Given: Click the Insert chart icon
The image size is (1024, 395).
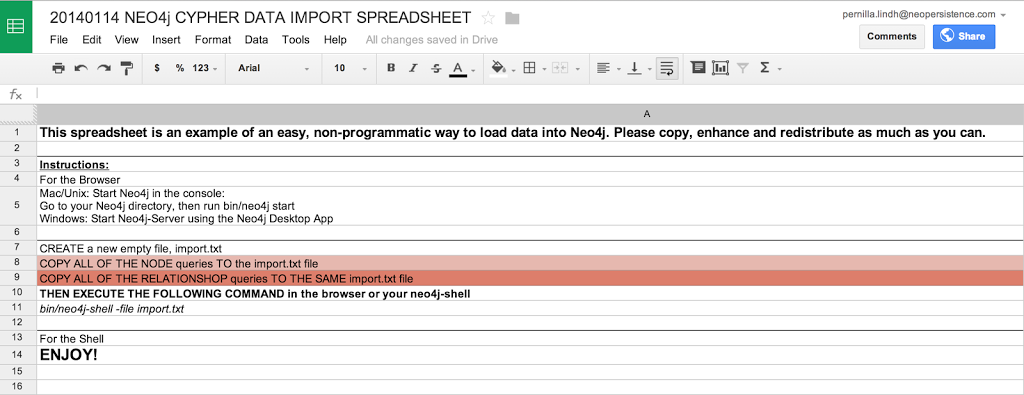Looking at the screenshot, I should pos(720,67).
